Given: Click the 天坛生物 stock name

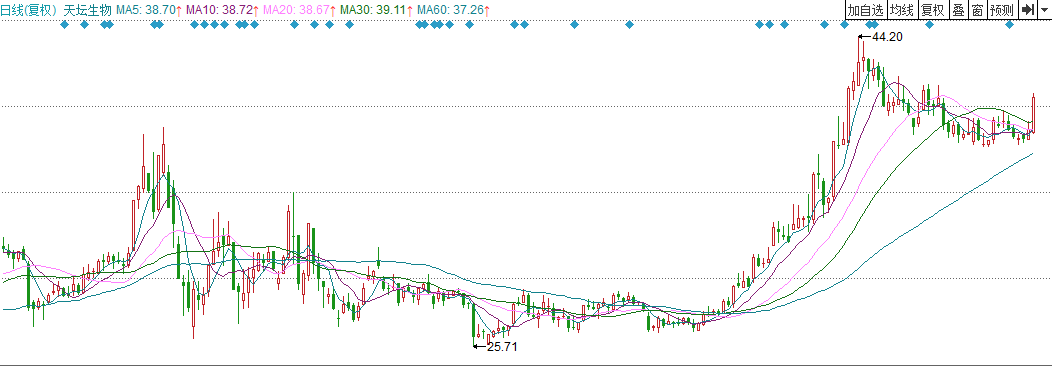Looking at the screenshot, I should (87, 10).
